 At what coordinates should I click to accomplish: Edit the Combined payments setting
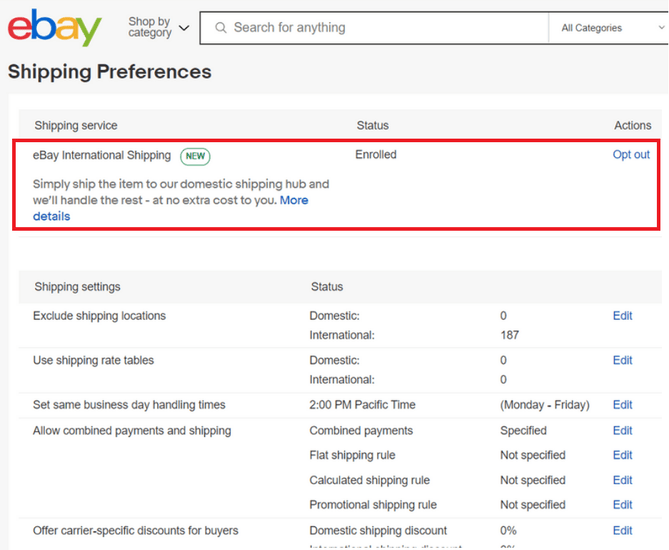622,431
